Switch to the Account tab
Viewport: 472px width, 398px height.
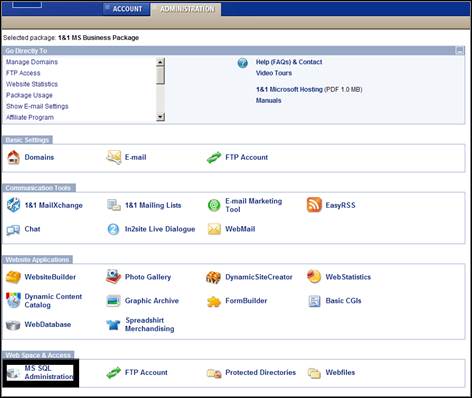click(x=127, y=9)
